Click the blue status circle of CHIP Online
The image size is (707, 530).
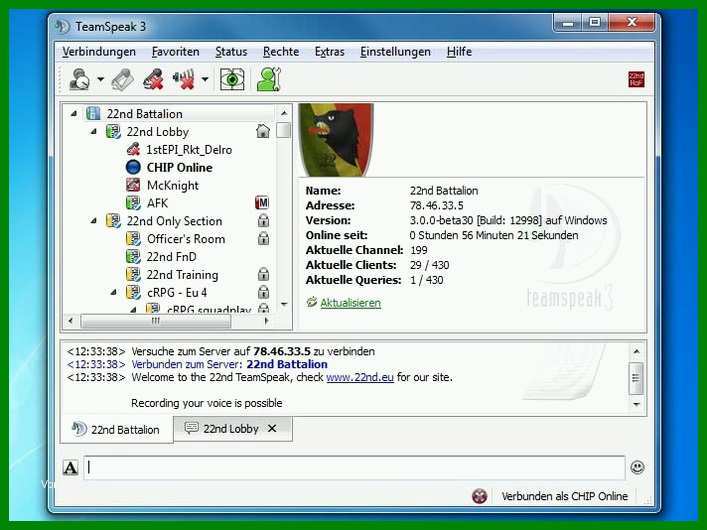click(x=133, y=167)
